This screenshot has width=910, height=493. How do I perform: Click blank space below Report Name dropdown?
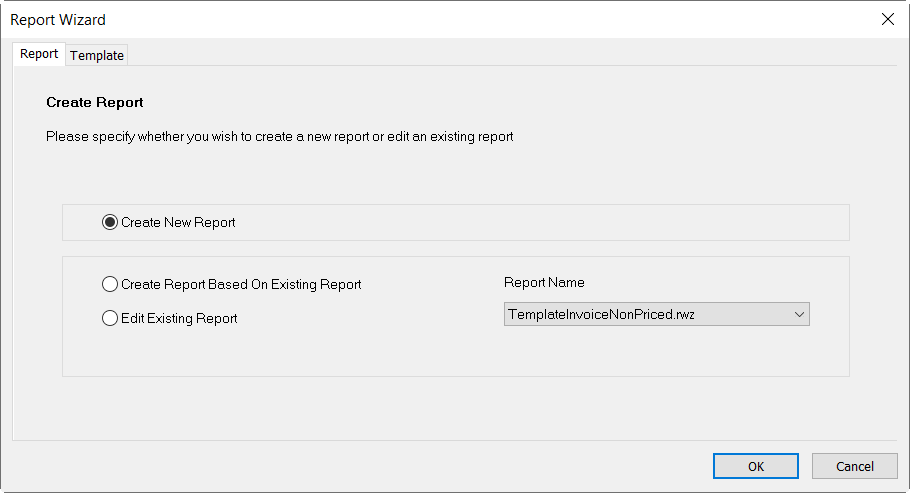656,351
